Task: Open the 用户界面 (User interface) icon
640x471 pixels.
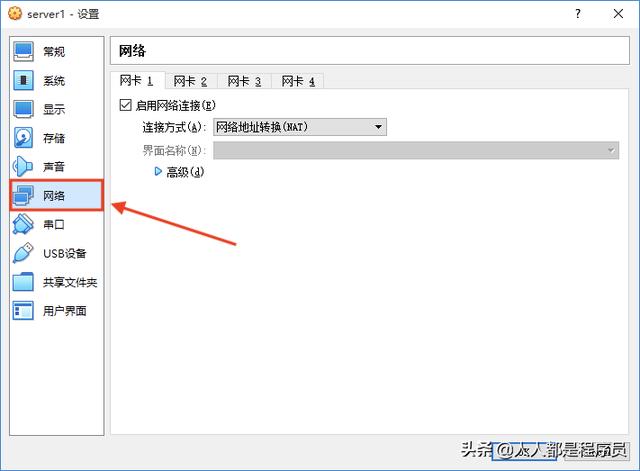Action: [x=23, y=311]
